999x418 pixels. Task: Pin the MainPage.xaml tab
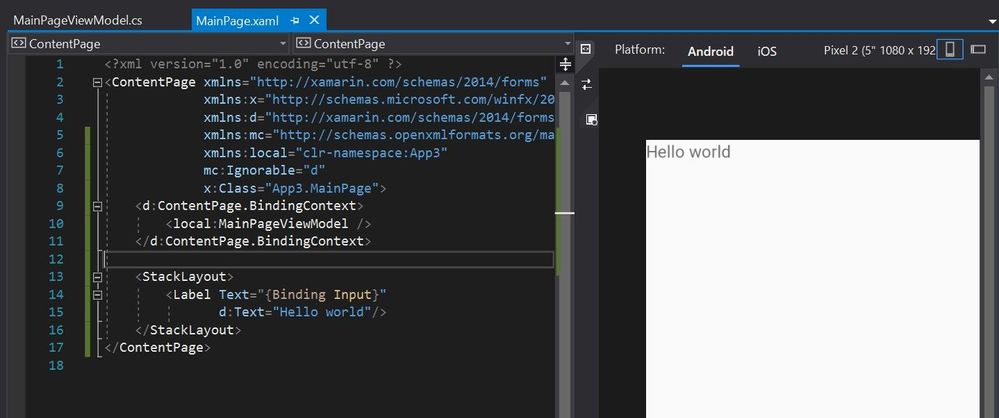pyautogui.click(x=294, y=20)
